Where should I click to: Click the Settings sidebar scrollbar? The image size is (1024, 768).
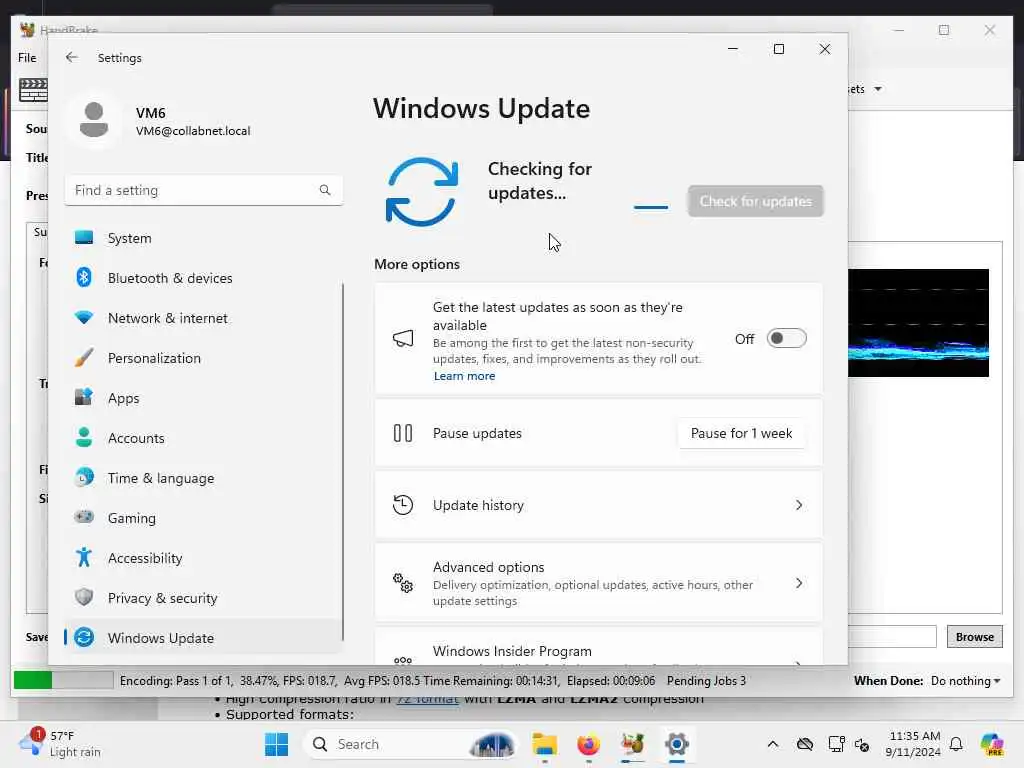click(343, 460)
